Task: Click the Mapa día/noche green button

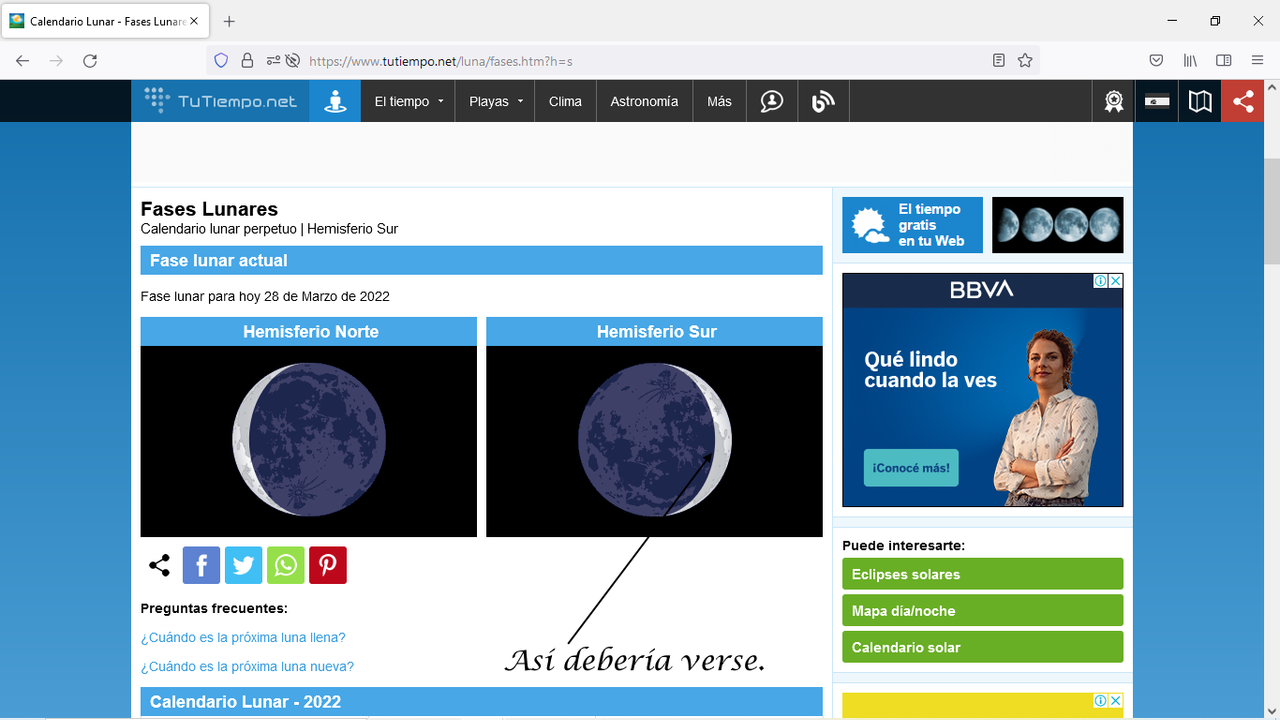Action: coord(982,610)
